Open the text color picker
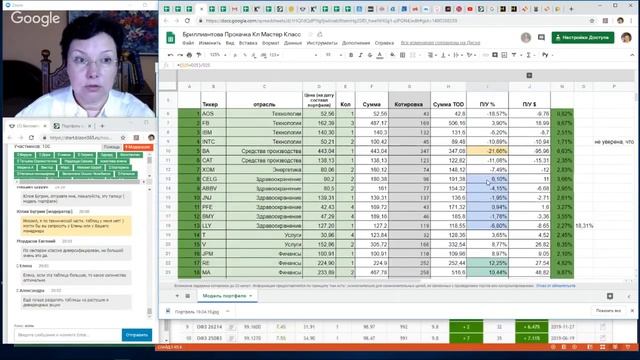640x360 pixels. pos(380,55)
